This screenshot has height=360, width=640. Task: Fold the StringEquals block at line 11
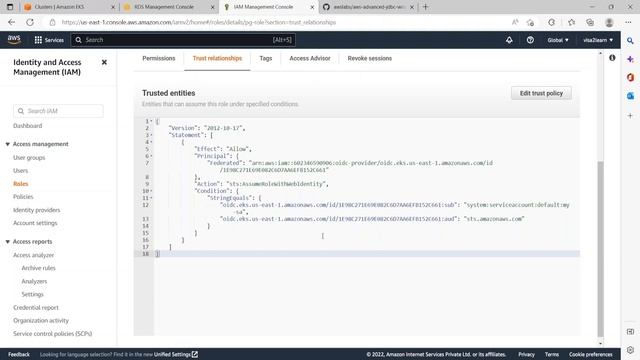tap(151, 198)
